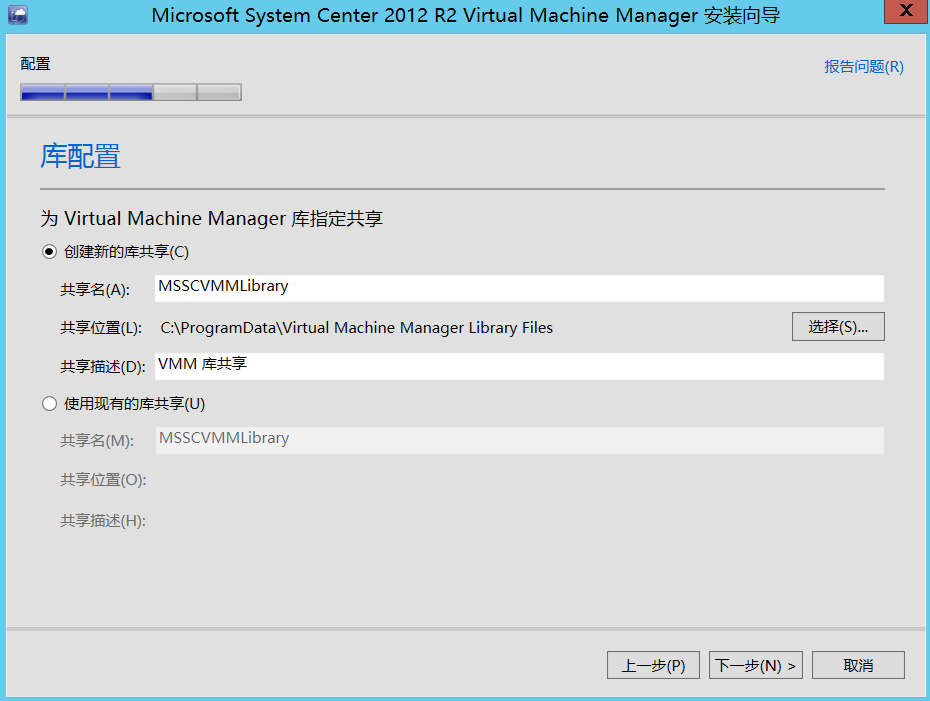This screenshot has width=930, height=701.
Task: Click the share path C:\ProgramData\Virtual Machine Manager Library Files
Action: pyautogui.click(x=356, y=327)
